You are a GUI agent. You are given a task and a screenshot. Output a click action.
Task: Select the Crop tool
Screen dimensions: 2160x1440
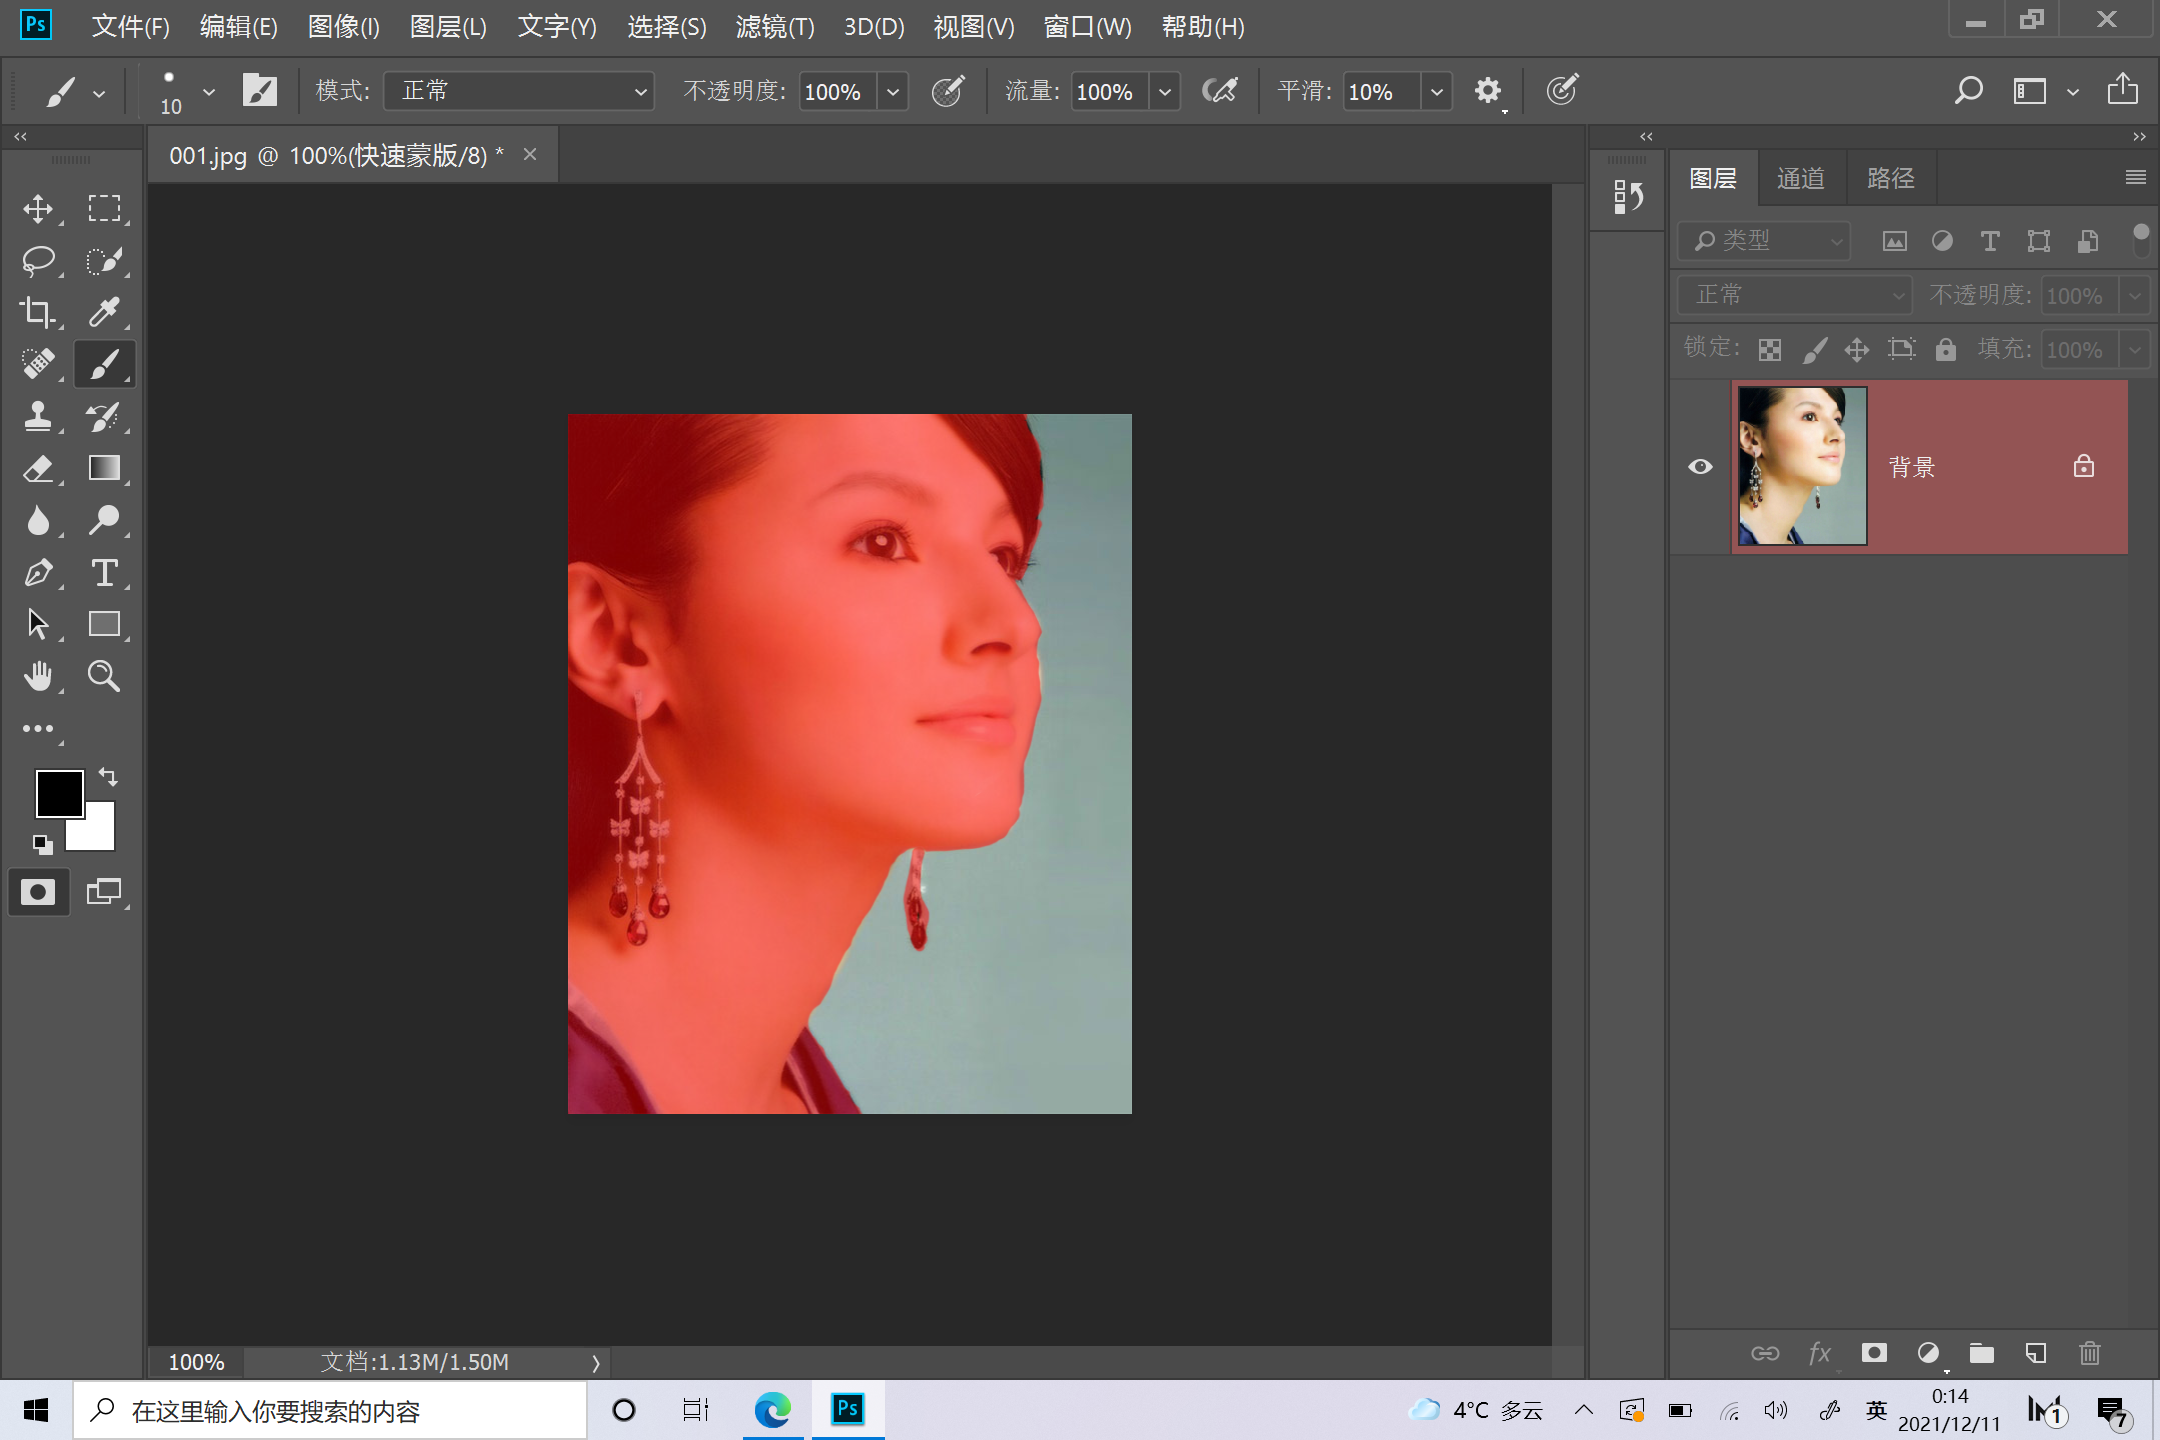[x=38, y=312]
